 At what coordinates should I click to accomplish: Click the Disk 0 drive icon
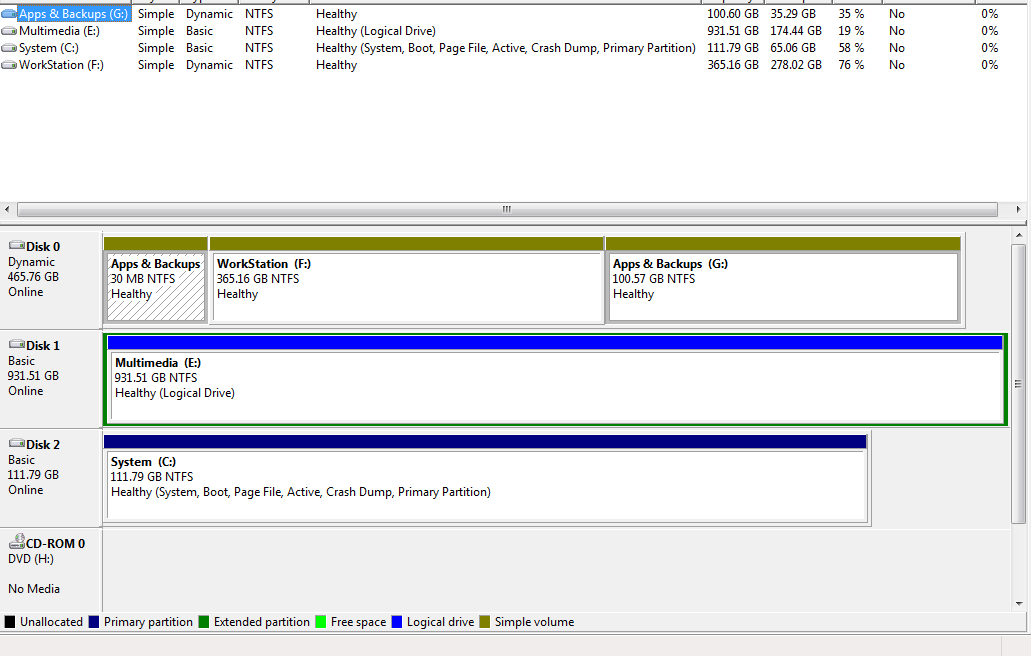(16, 246)
